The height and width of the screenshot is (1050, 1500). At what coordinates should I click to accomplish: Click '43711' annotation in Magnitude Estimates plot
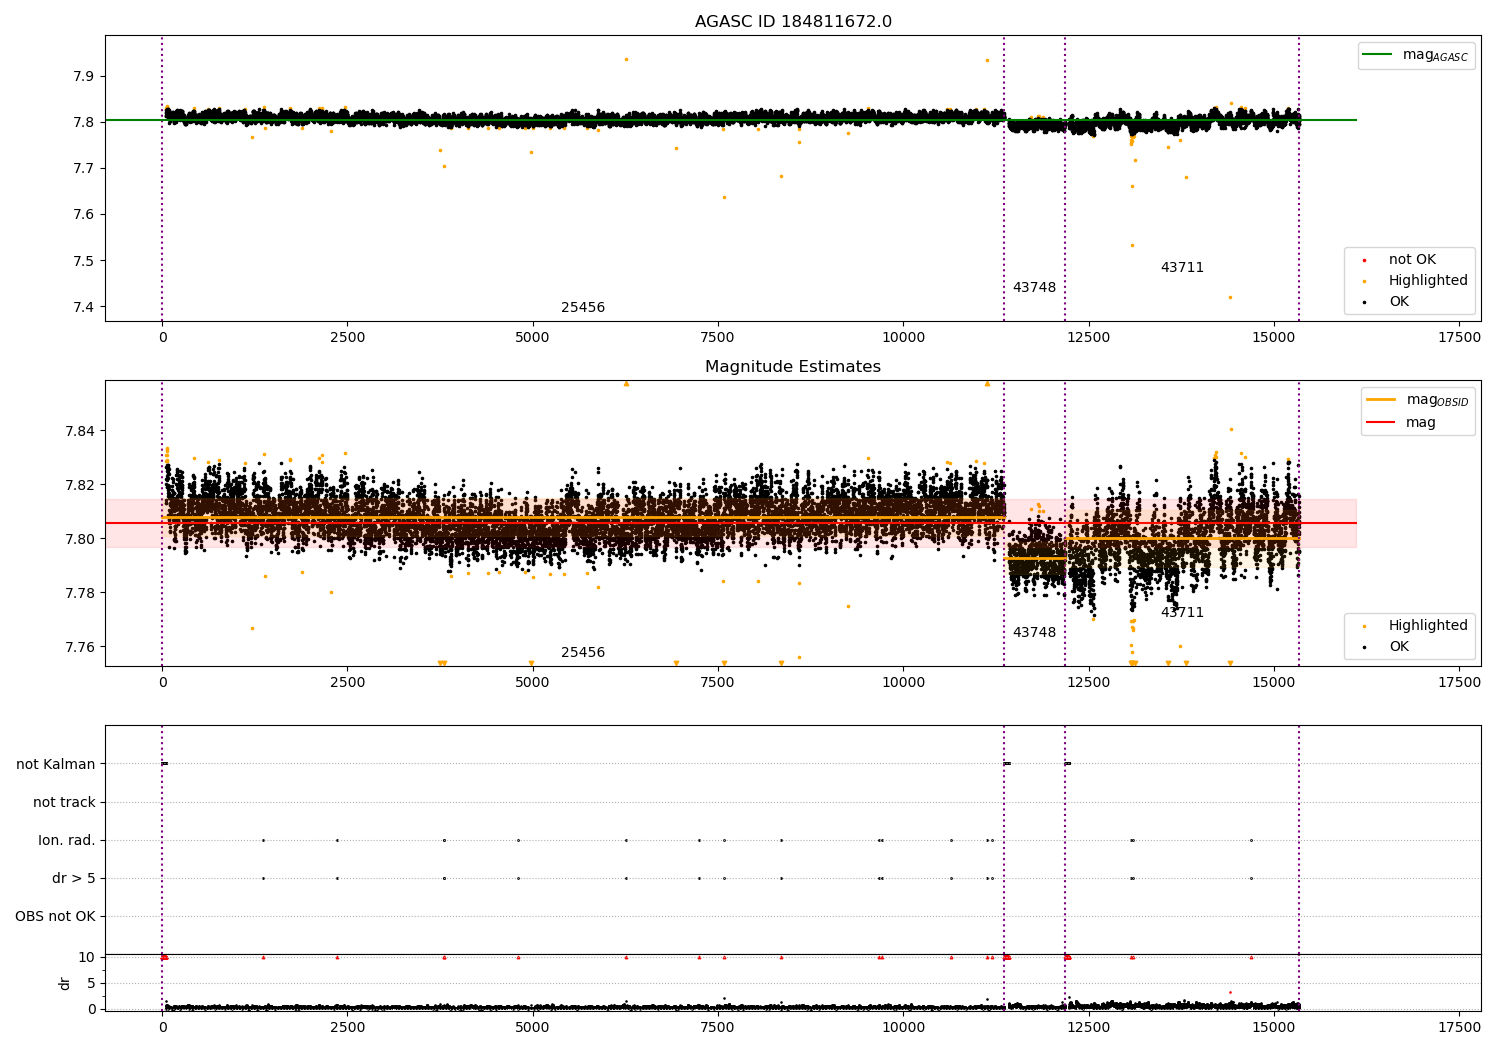tap(1182, 613)
